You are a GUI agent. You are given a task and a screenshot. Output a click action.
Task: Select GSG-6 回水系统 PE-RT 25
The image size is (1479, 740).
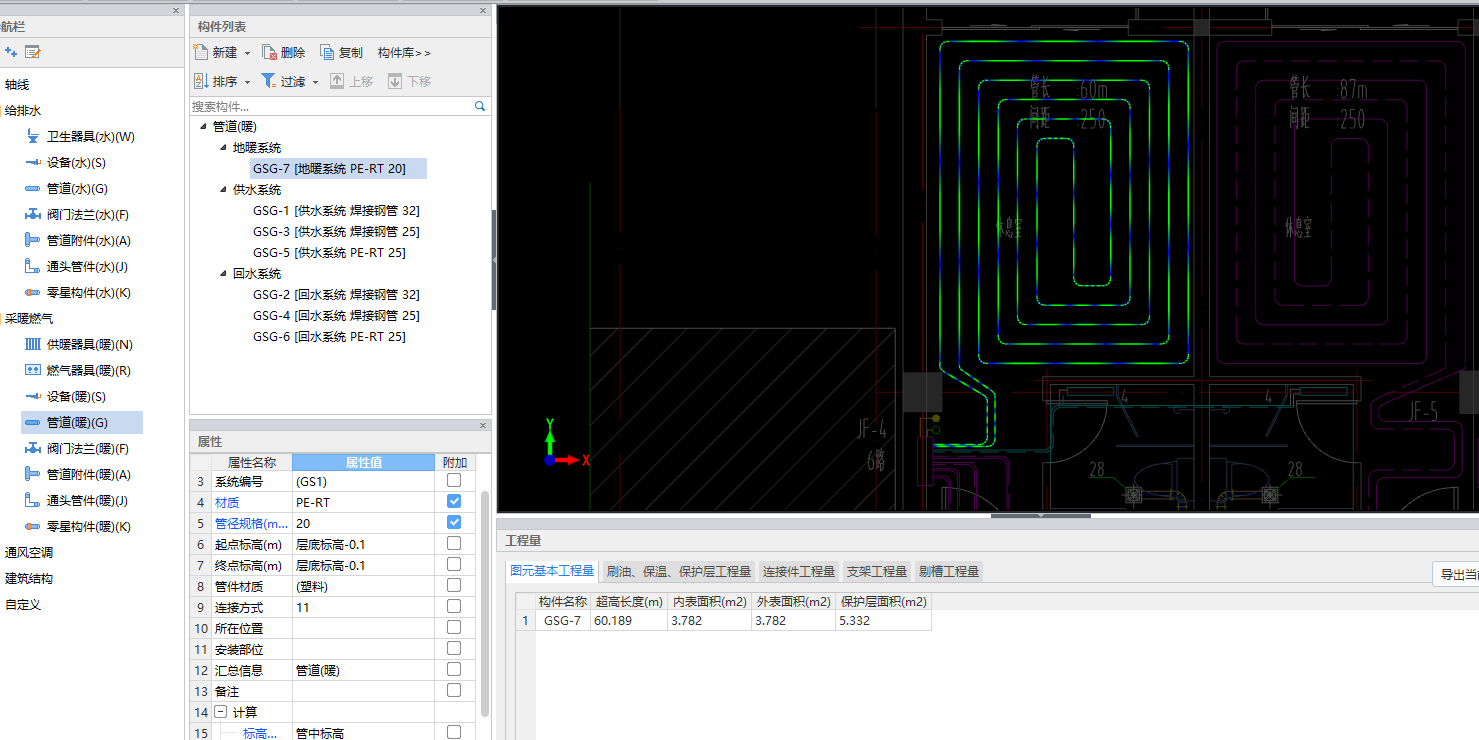click(329, 336)
